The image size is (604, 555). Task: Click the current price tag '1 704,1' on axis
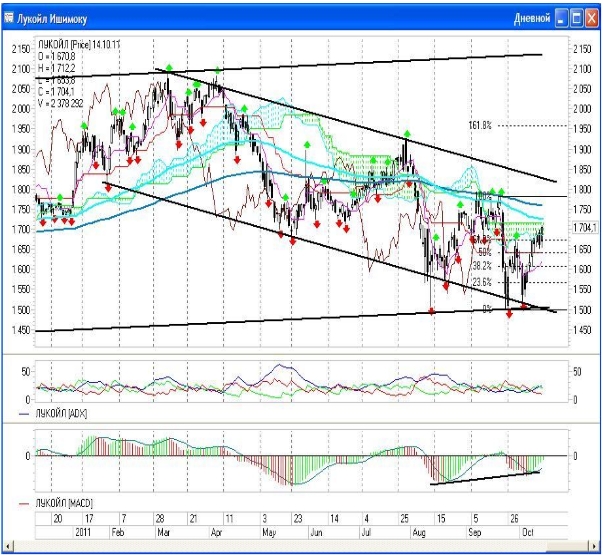[x=584, y=228]
